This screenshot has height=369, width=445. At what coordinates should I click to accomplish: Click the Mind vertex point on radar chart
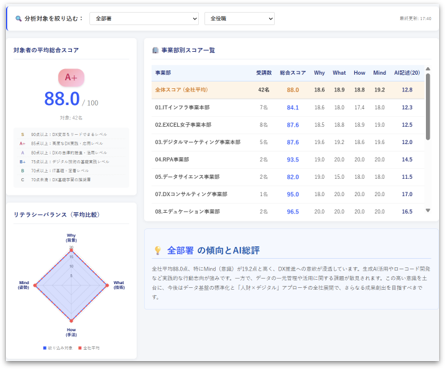click(x=36, y=285)
